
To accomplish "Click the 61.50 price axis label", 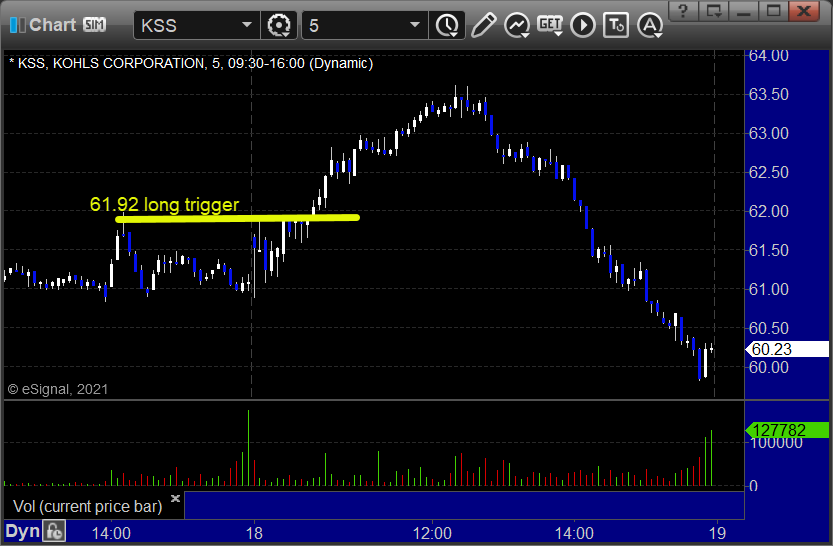I will tap(768, 250).
